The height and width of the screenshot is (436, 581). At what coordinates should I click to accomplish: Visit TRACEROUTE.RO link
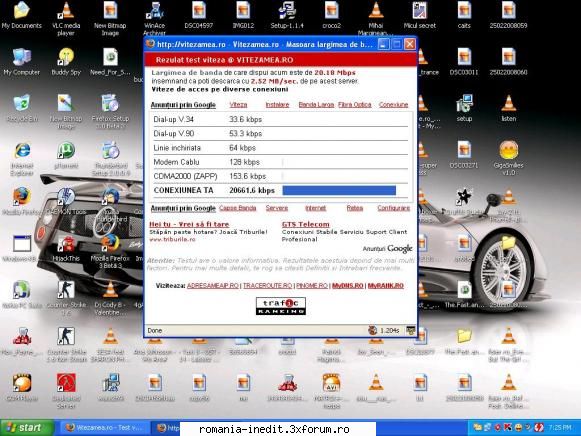268,286
